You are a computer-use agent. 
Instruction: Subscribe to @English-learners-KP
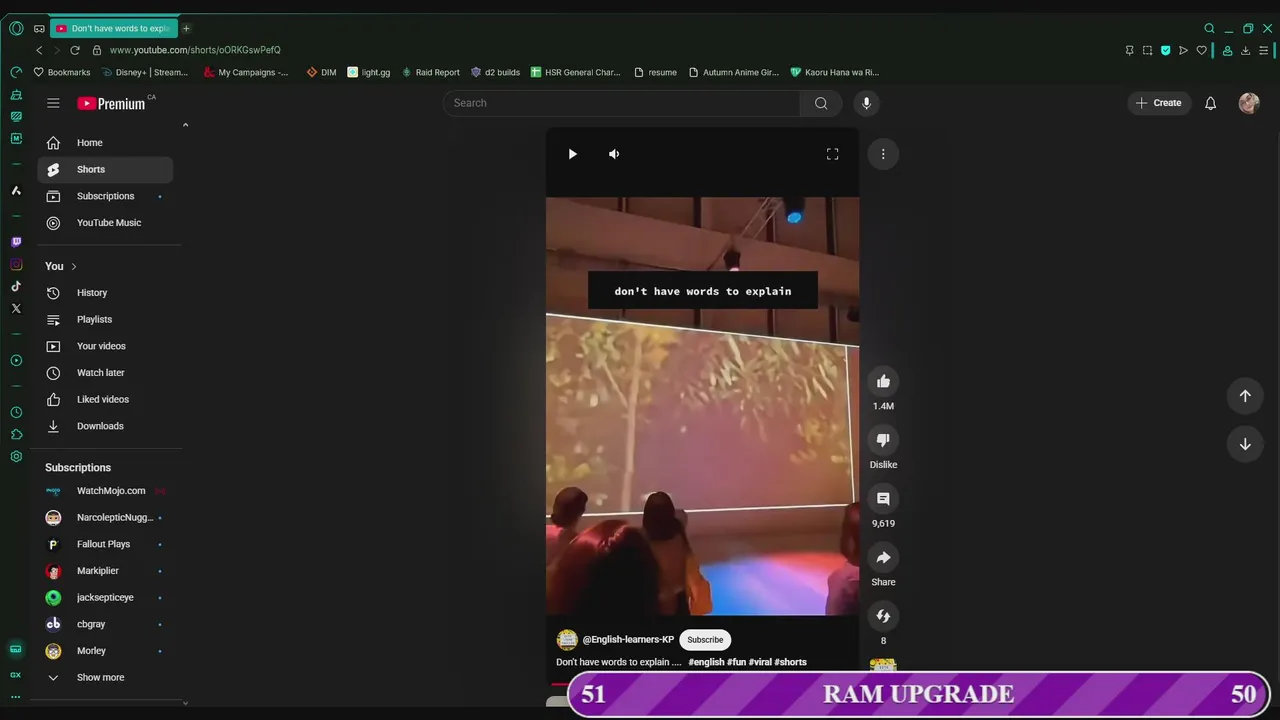pyautogui.click(x=705, y=640)
